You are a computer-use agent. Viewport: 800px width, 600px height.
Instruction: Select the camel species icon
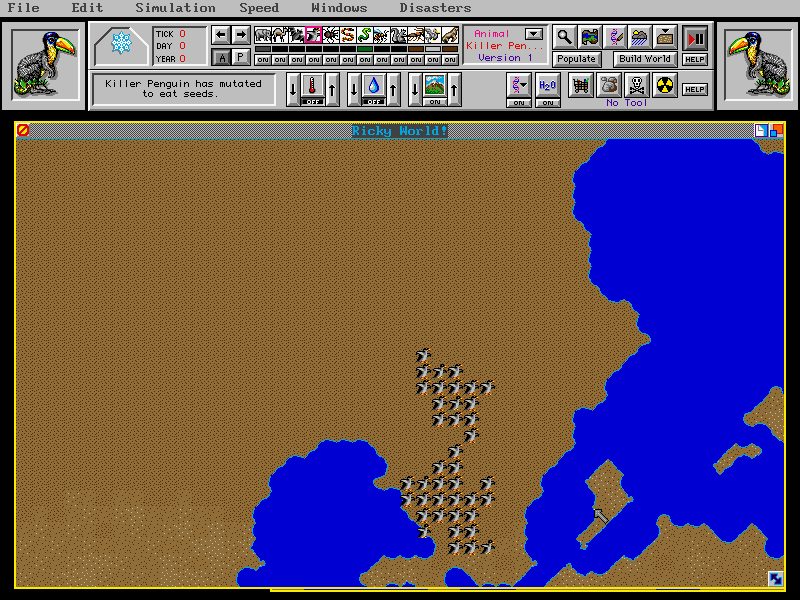(x=280, y=35)
